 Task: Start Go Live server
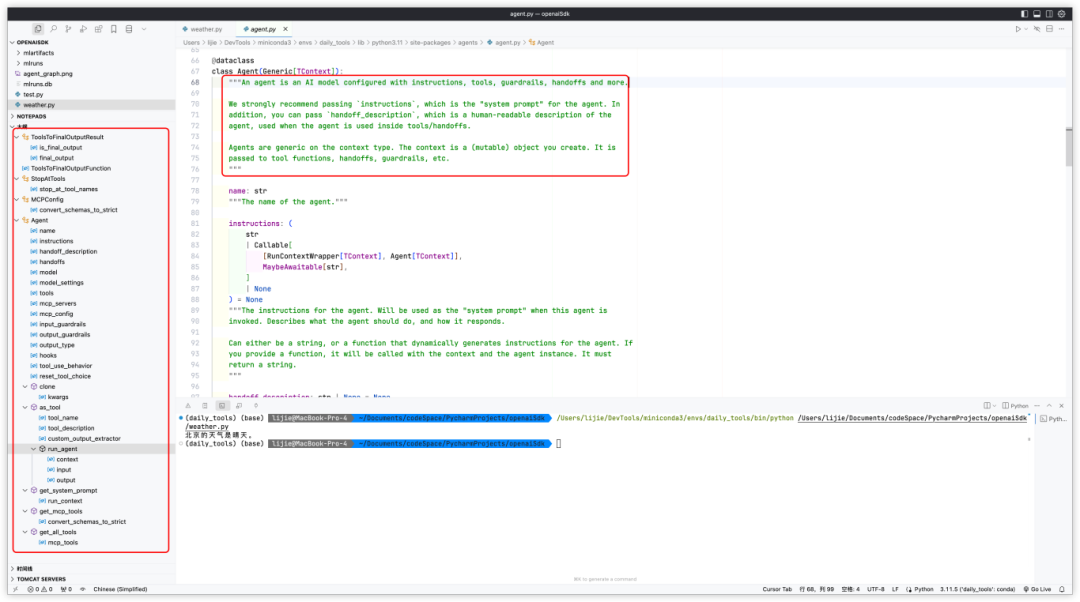pos(1037,590)
